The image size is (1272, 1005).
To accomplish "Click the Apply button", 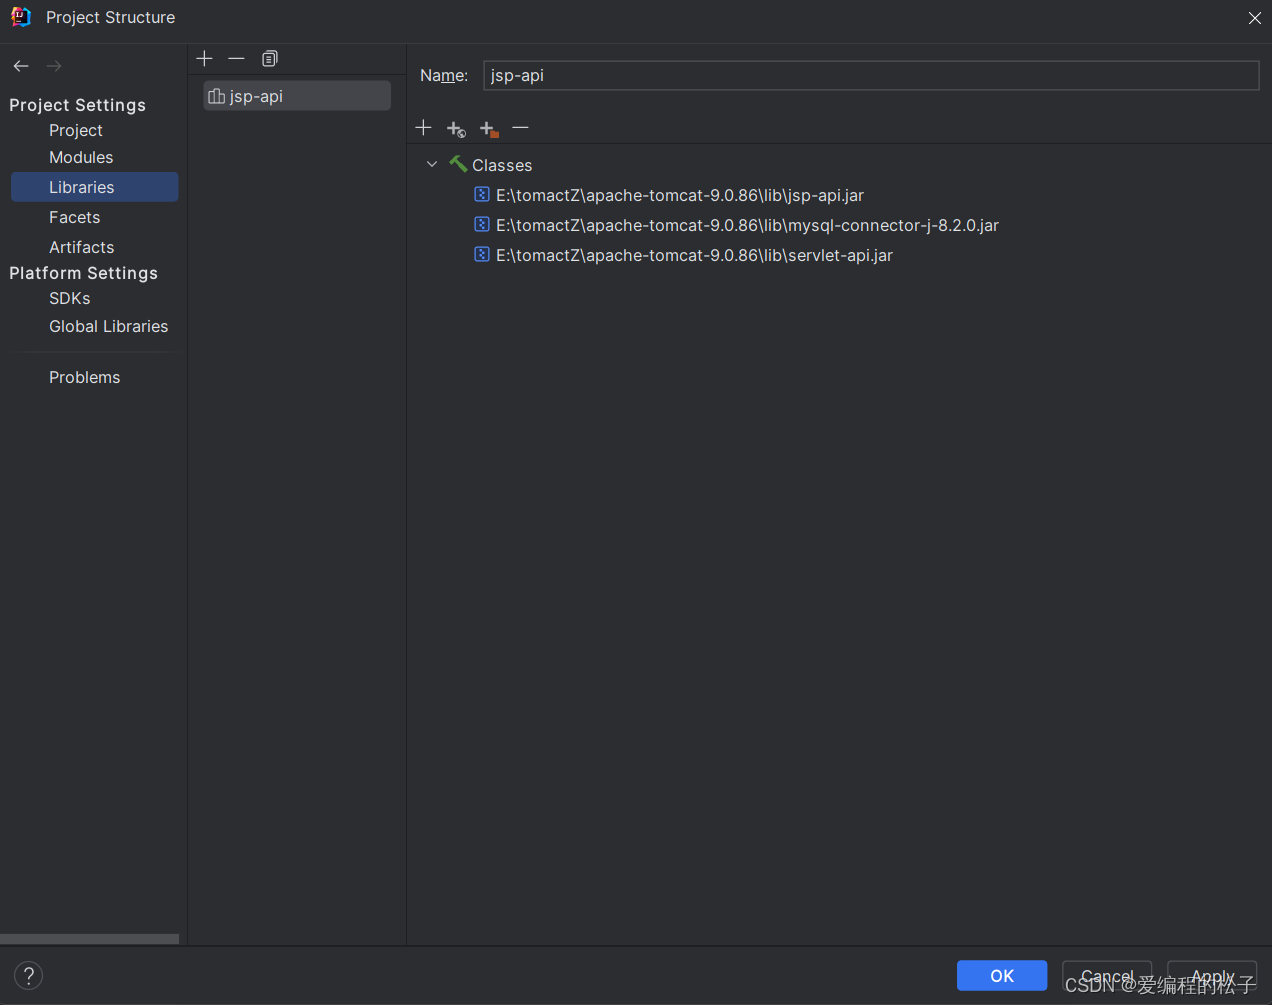I will point(1212,976).
